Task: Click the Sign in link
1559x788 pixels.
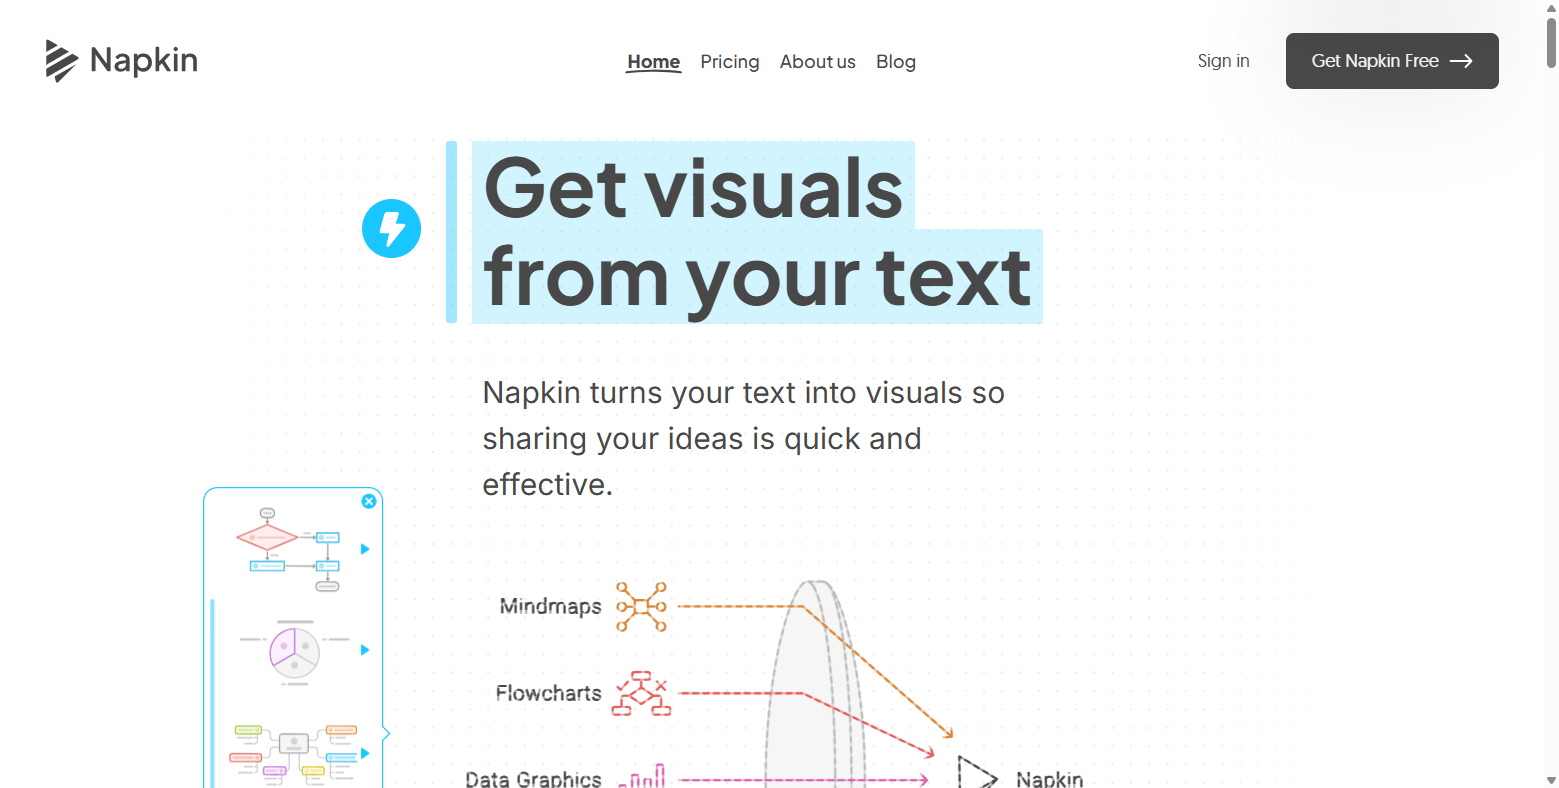Action: [x=1224, y=61]
